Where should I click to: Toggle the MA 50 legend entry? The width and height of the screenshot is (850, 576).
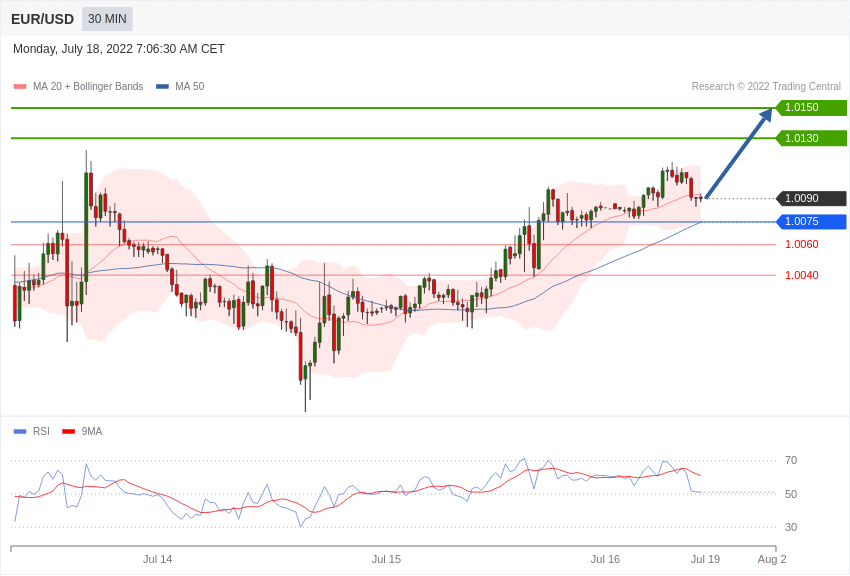point(180,87)
